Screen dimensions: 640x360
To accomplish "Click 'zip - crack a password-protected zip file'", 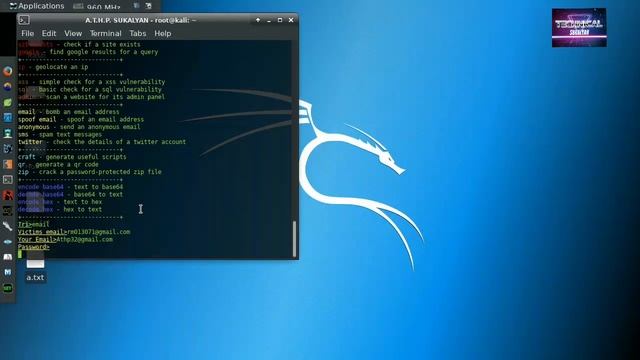I will [89, 172].
